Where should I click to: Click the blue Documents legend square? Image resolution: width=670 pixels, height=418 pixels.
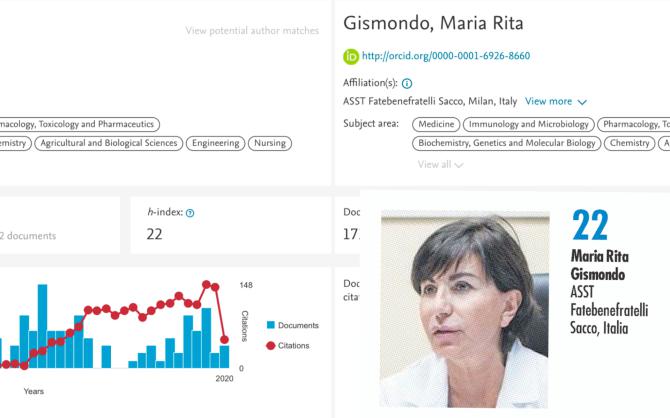click(270, 325)
